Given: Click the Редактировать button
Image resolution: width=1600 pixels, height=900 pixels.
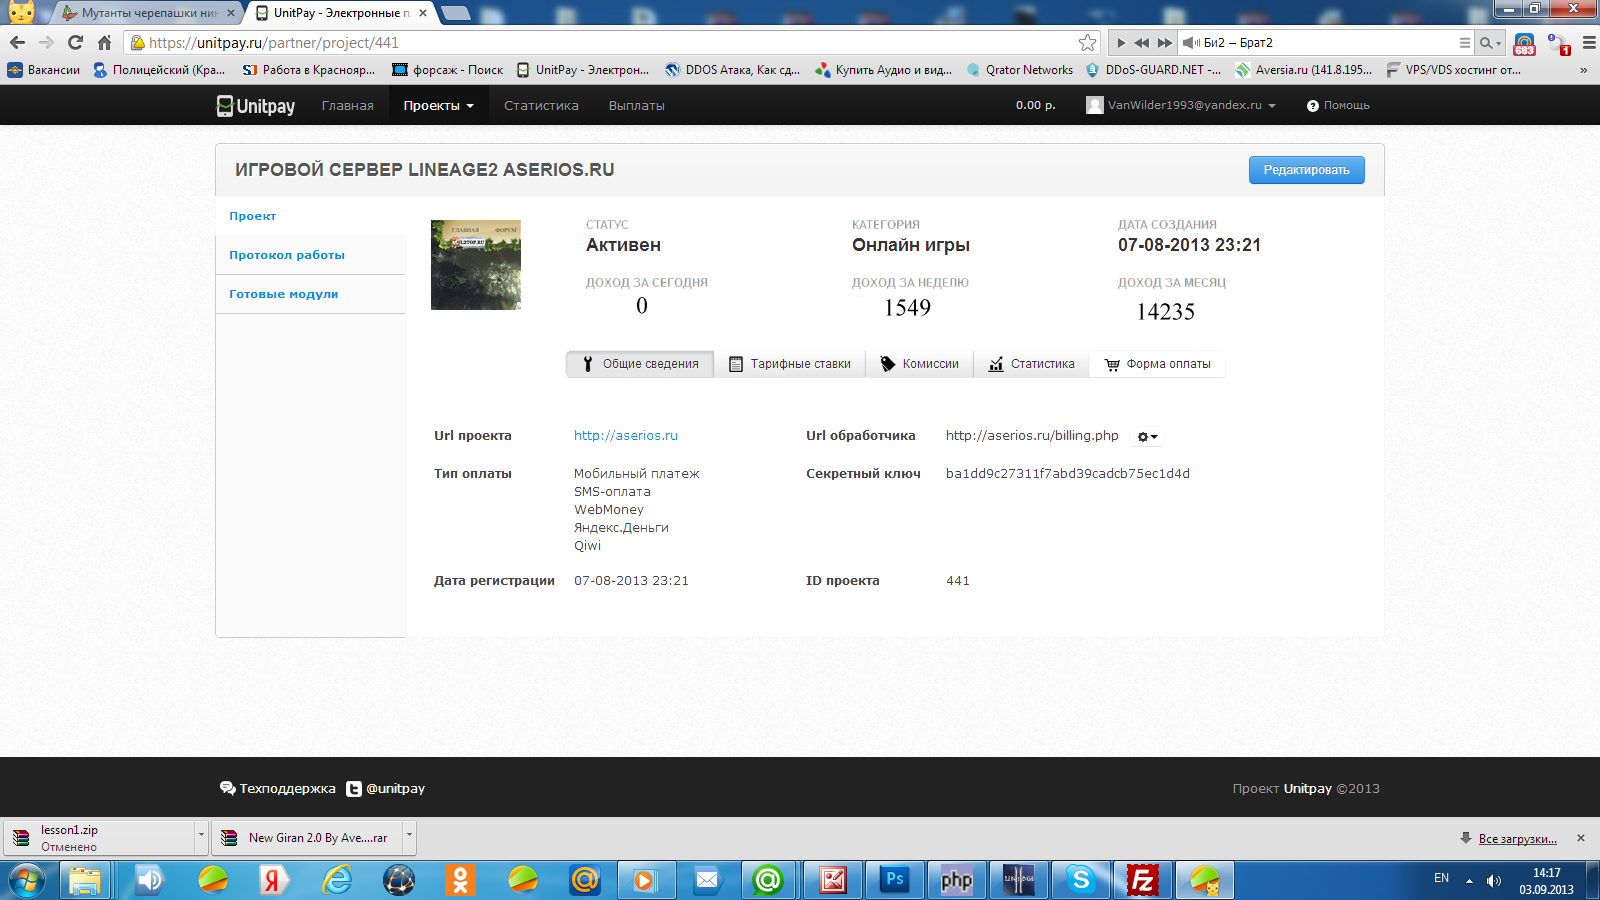Looking at the screenshot, I should coord(1306,170).
